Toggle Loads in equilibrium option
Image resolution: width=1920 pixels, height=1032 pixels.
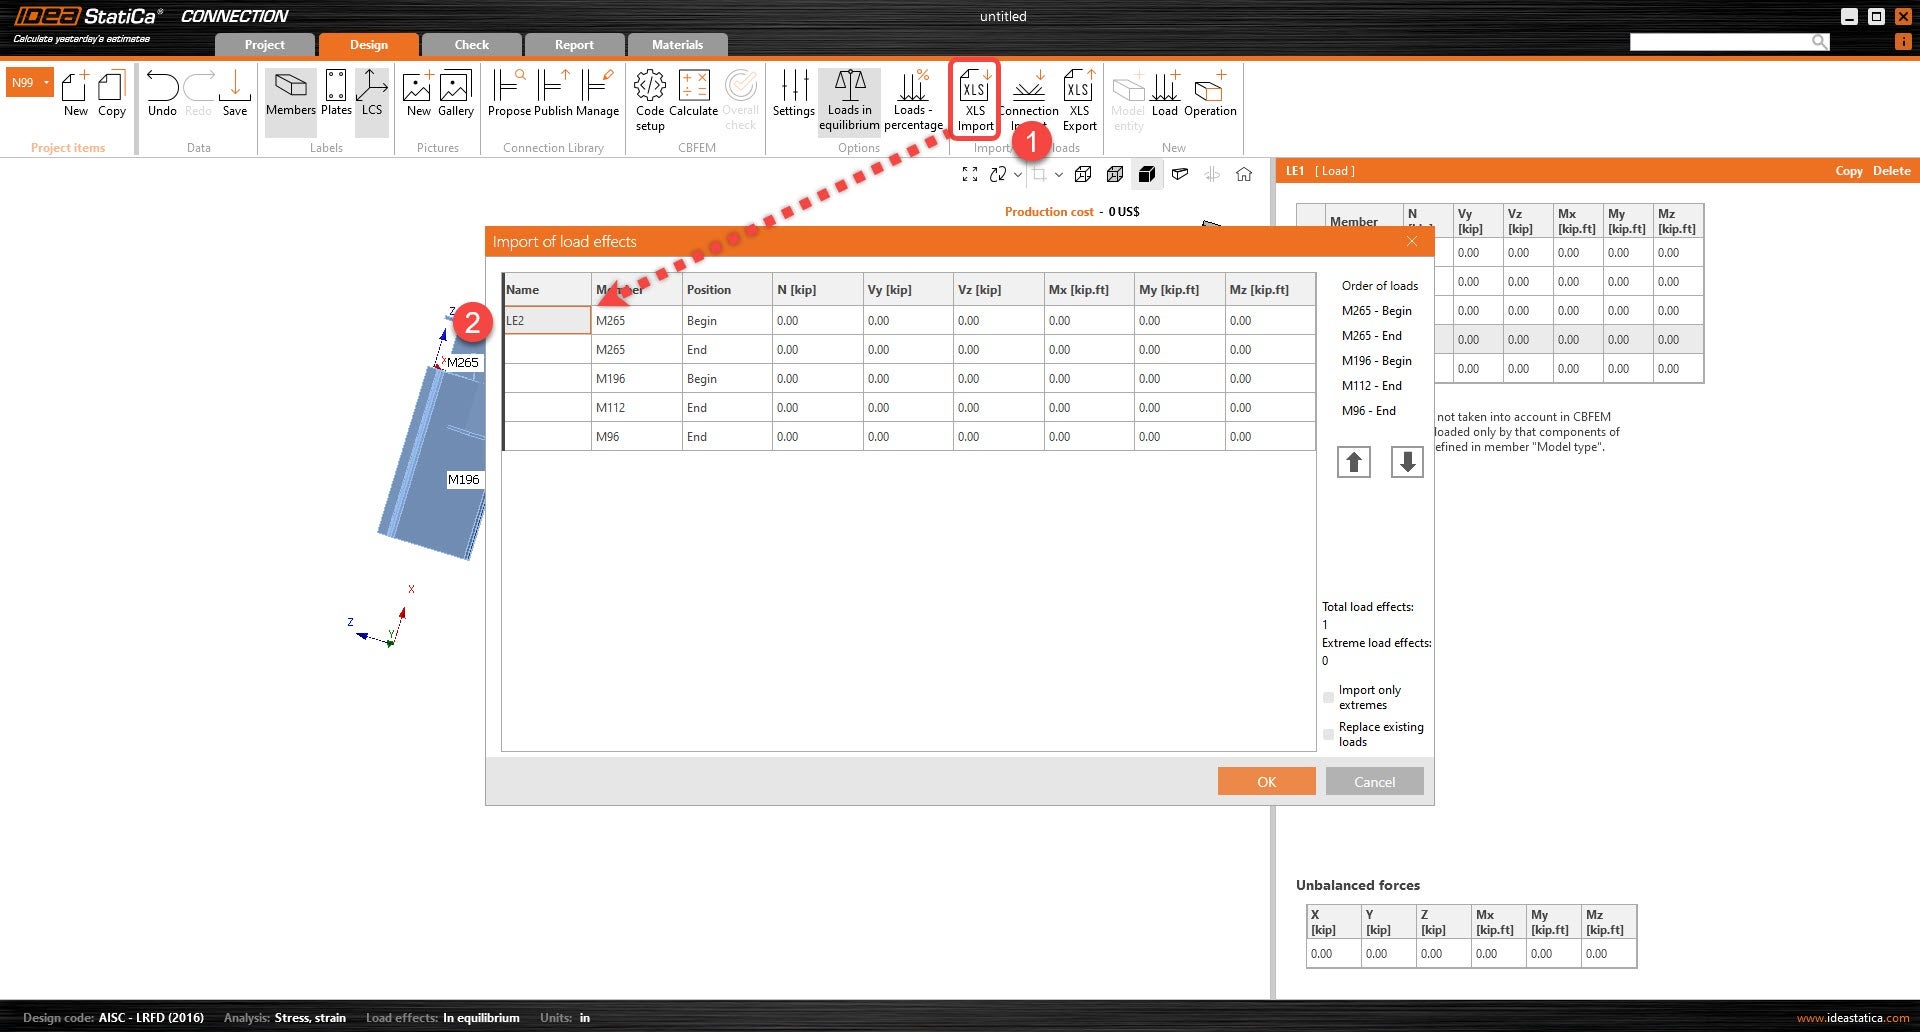849,99
